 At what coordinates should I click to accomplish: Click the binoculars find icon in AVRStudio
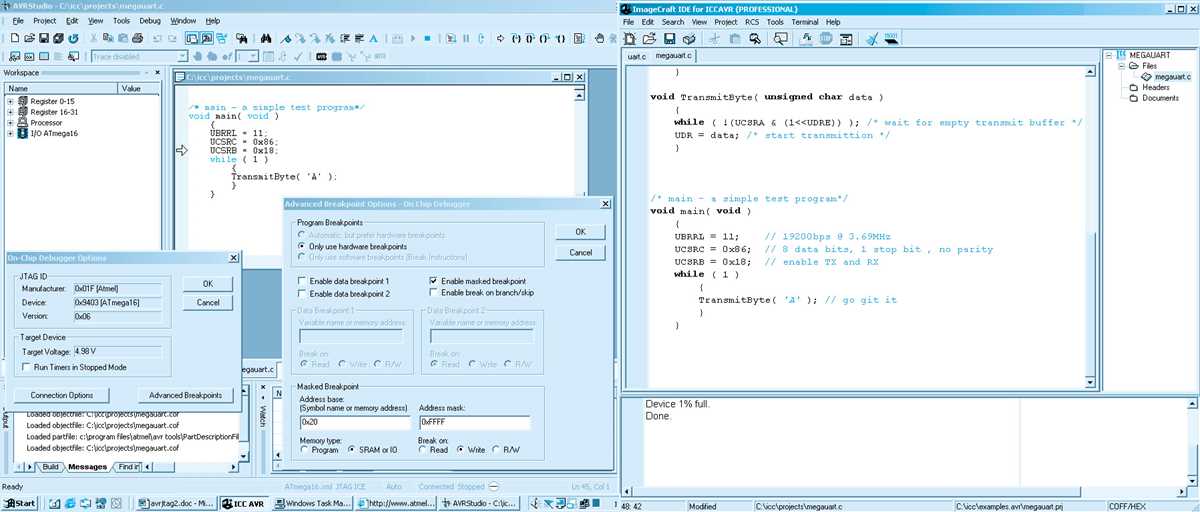[x=266, y=38]
